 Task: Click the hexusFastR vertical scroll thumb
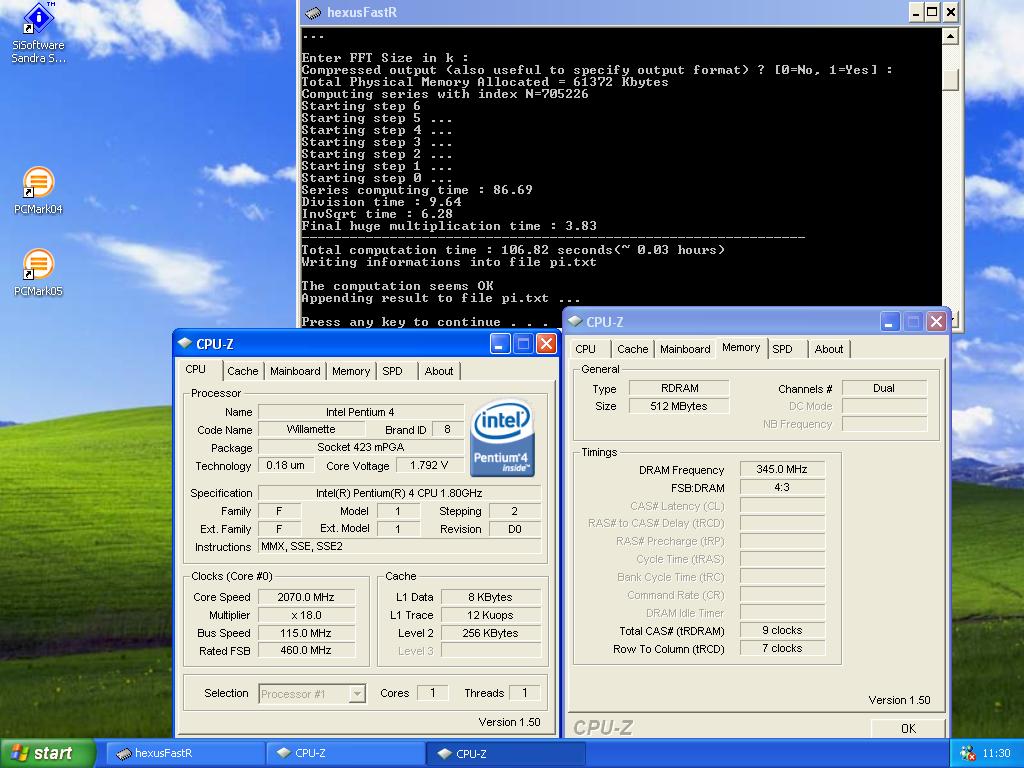click(950, 80)
